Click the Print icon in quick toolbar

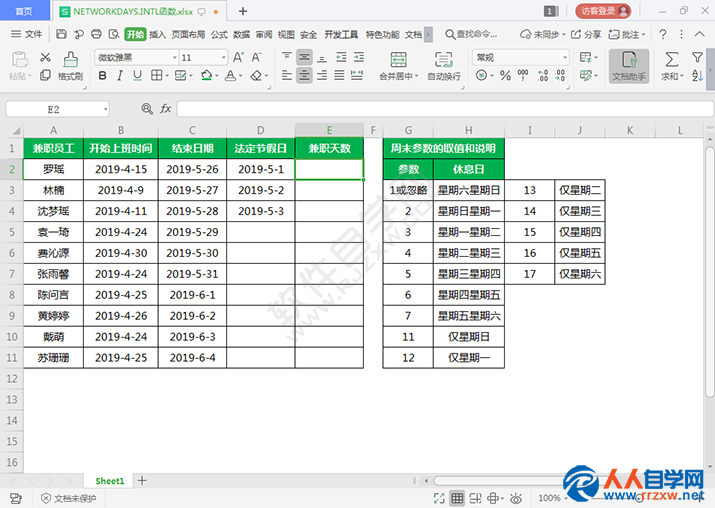(96, 34)
